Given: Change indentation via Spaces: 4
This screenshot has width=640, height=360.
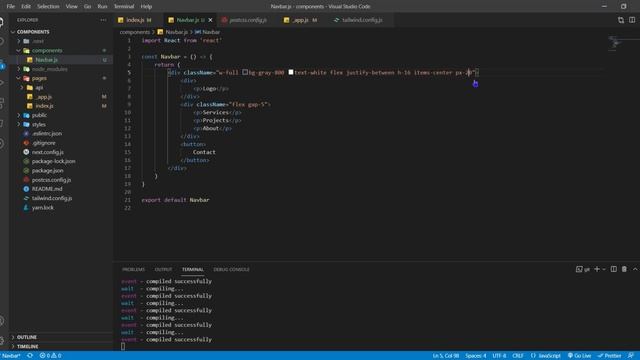Looking at the screenshot, I should [476, 356].
